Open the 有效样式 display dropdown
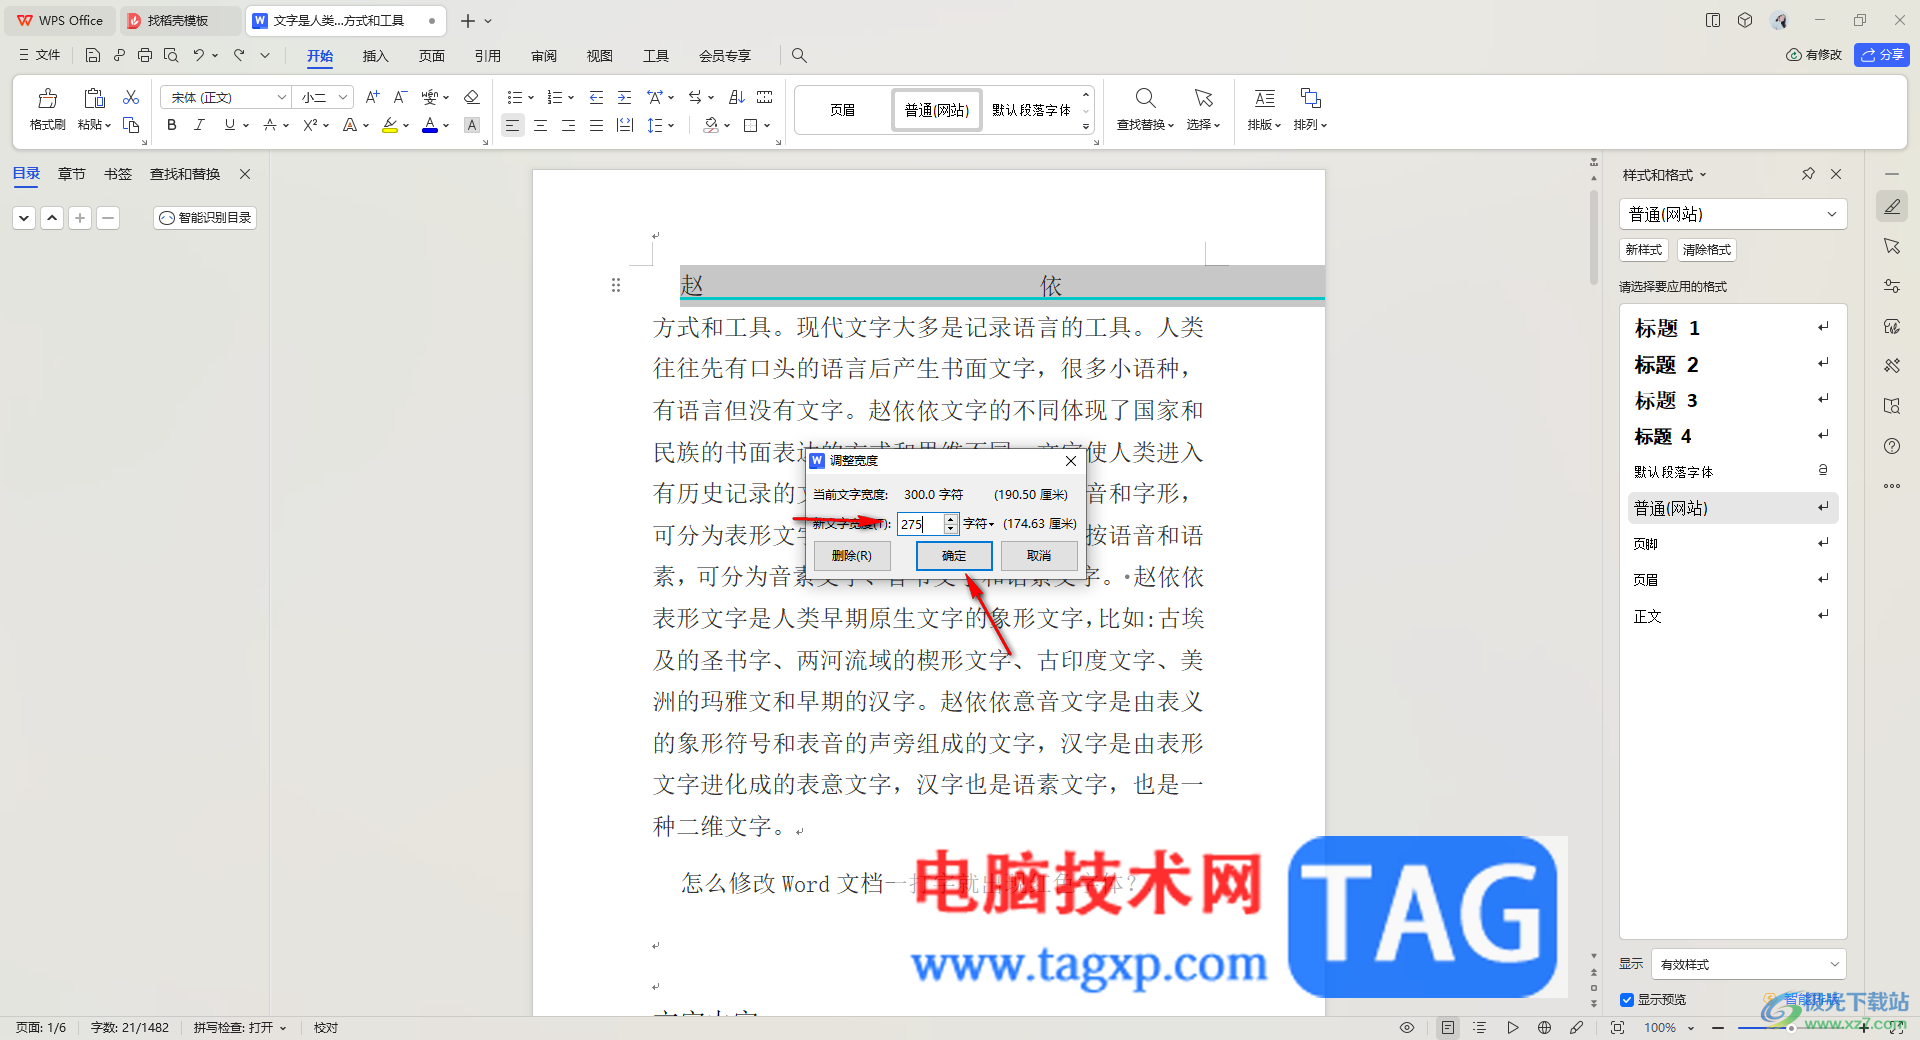1920x1040 pixels. point(1749,965)
